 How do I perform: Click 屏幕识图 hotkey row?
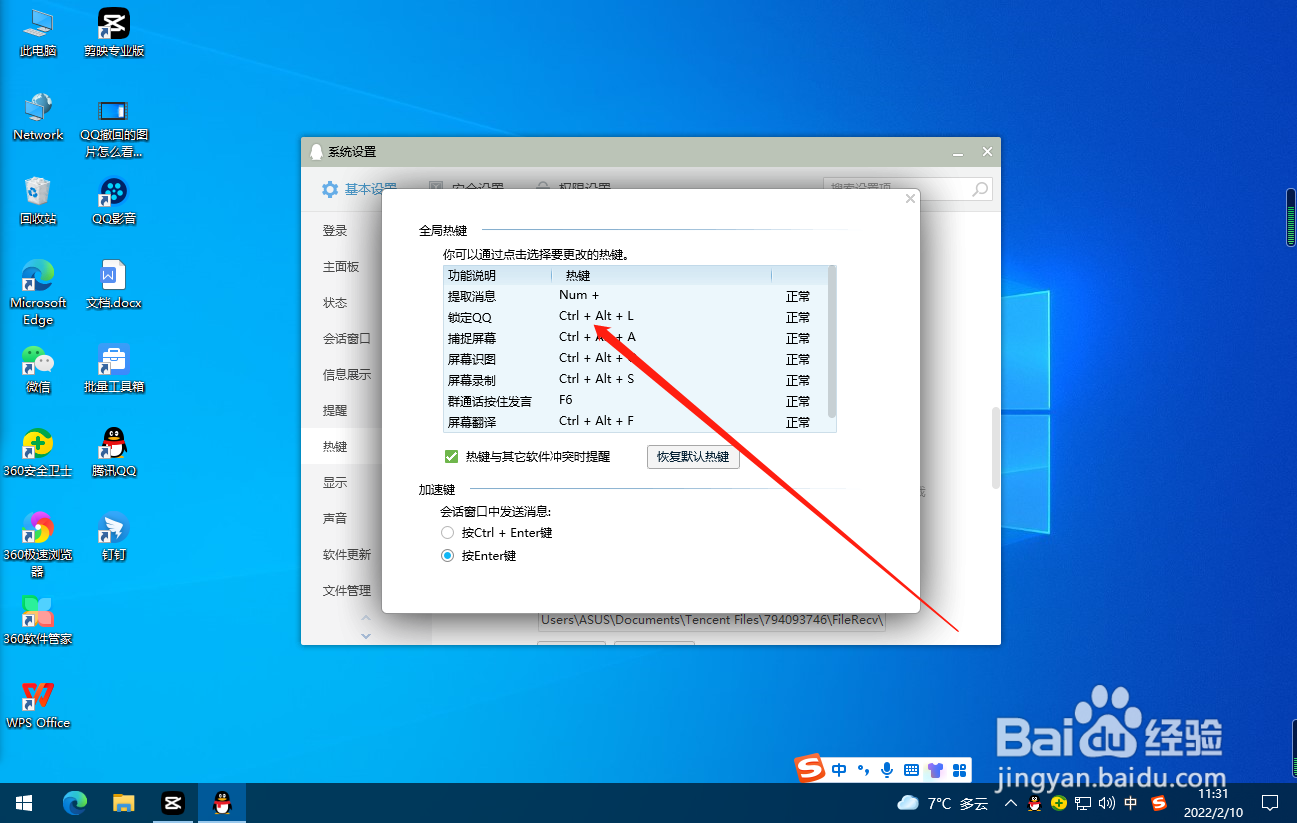point(636,359)
